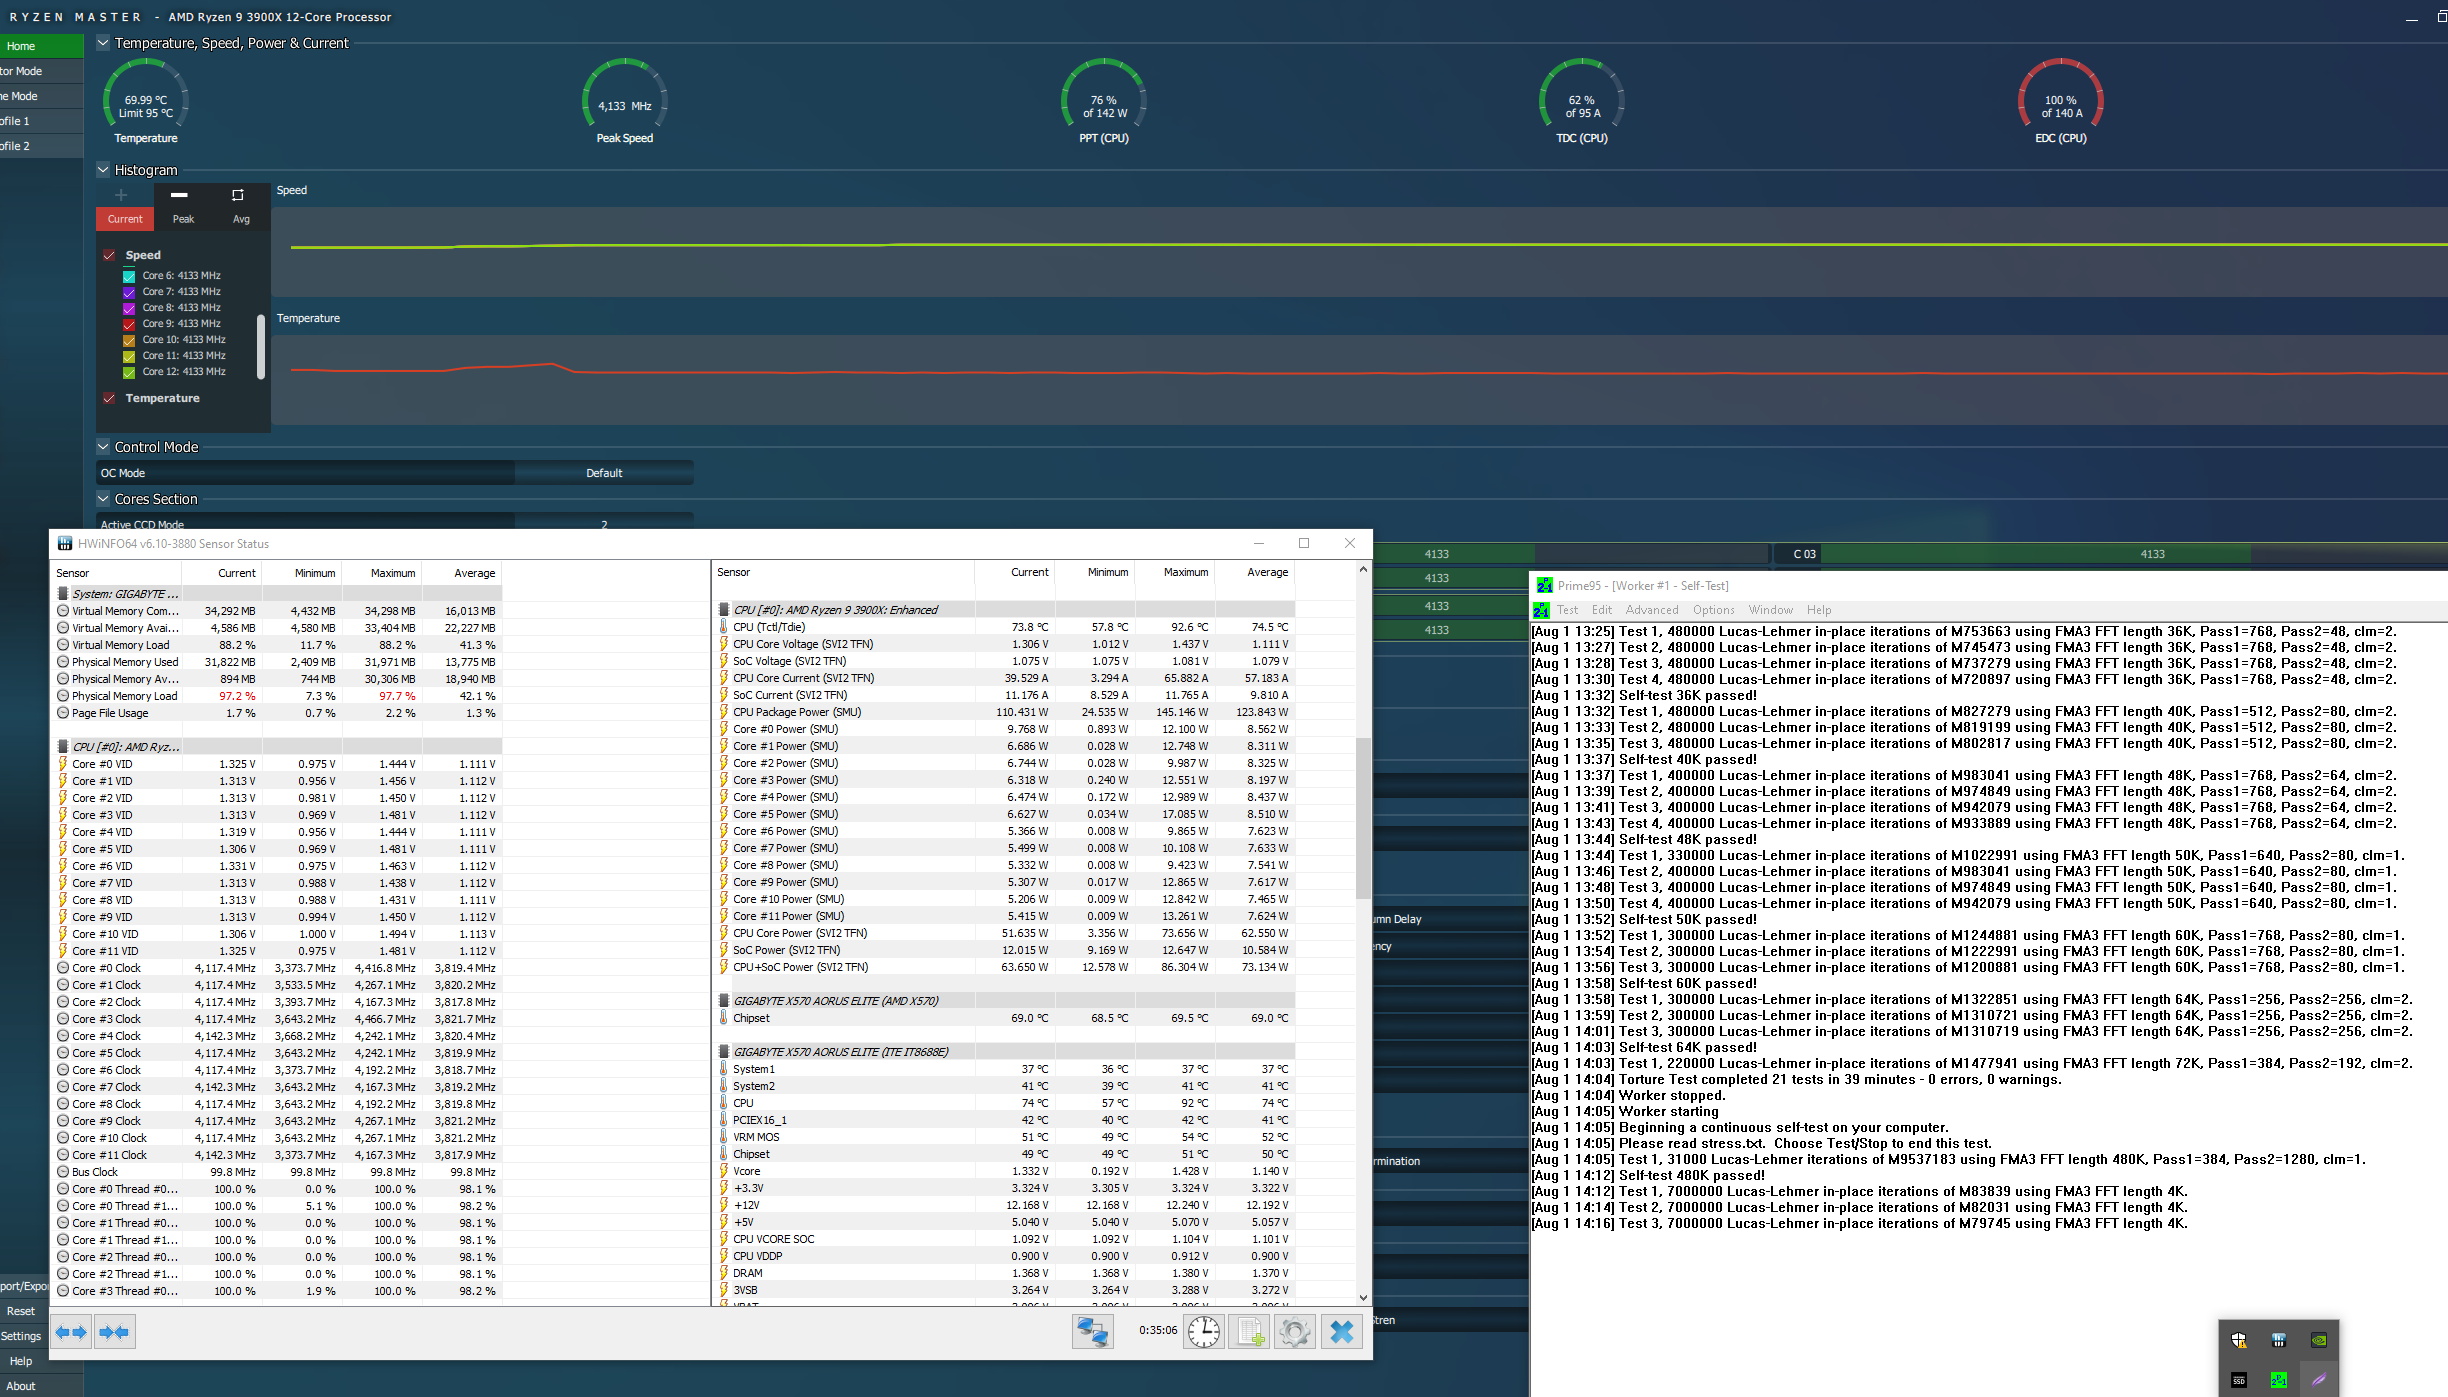The image size is (2448, 1397).
Task: Click HWiNFO scroll down arrow
Action: pos(1363,1298)
